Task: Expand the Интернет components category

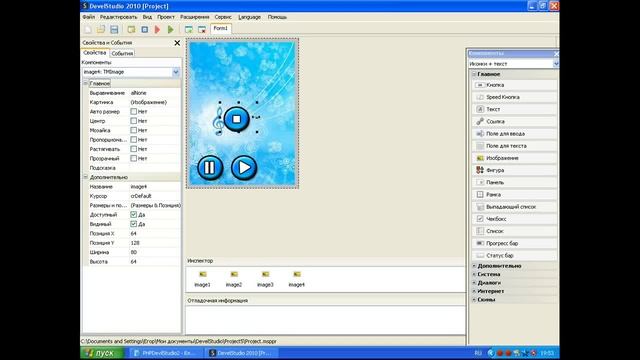Action: click(x=474, y=291)
